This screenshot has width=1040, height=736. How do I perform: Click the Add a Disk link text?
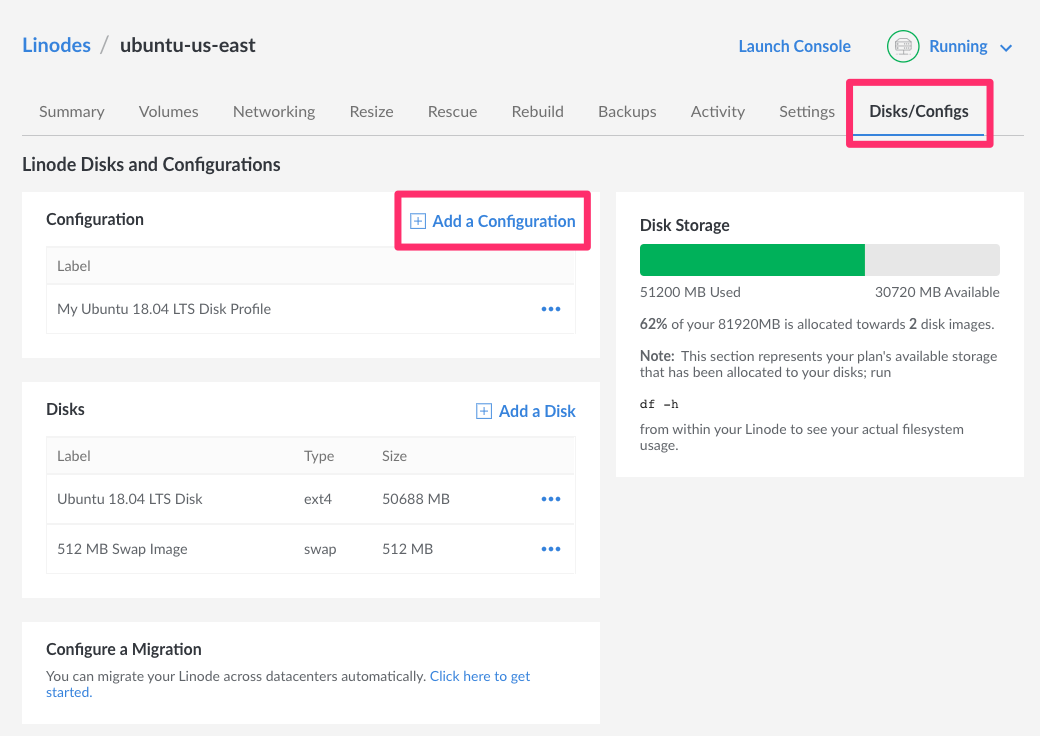(x=537, y=411)
